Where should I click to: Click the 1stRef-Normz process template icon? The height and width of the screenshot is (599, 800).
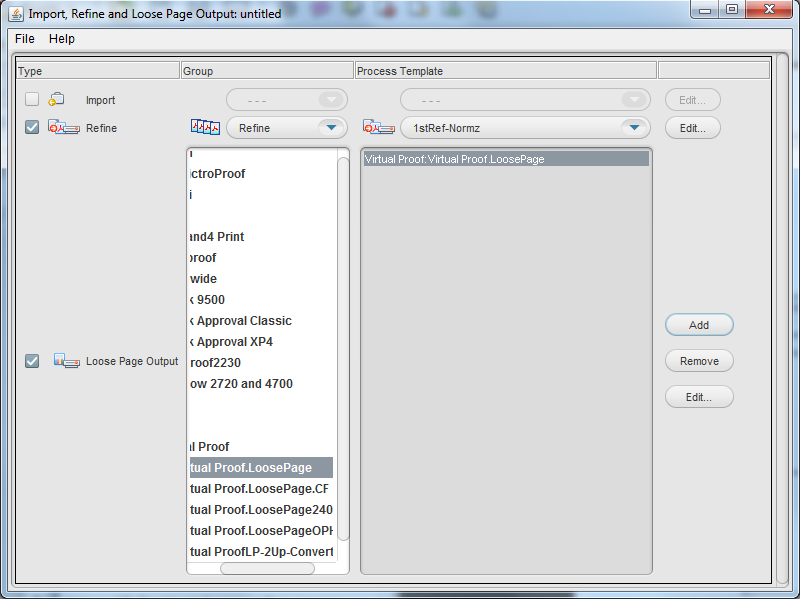point(378,128)
